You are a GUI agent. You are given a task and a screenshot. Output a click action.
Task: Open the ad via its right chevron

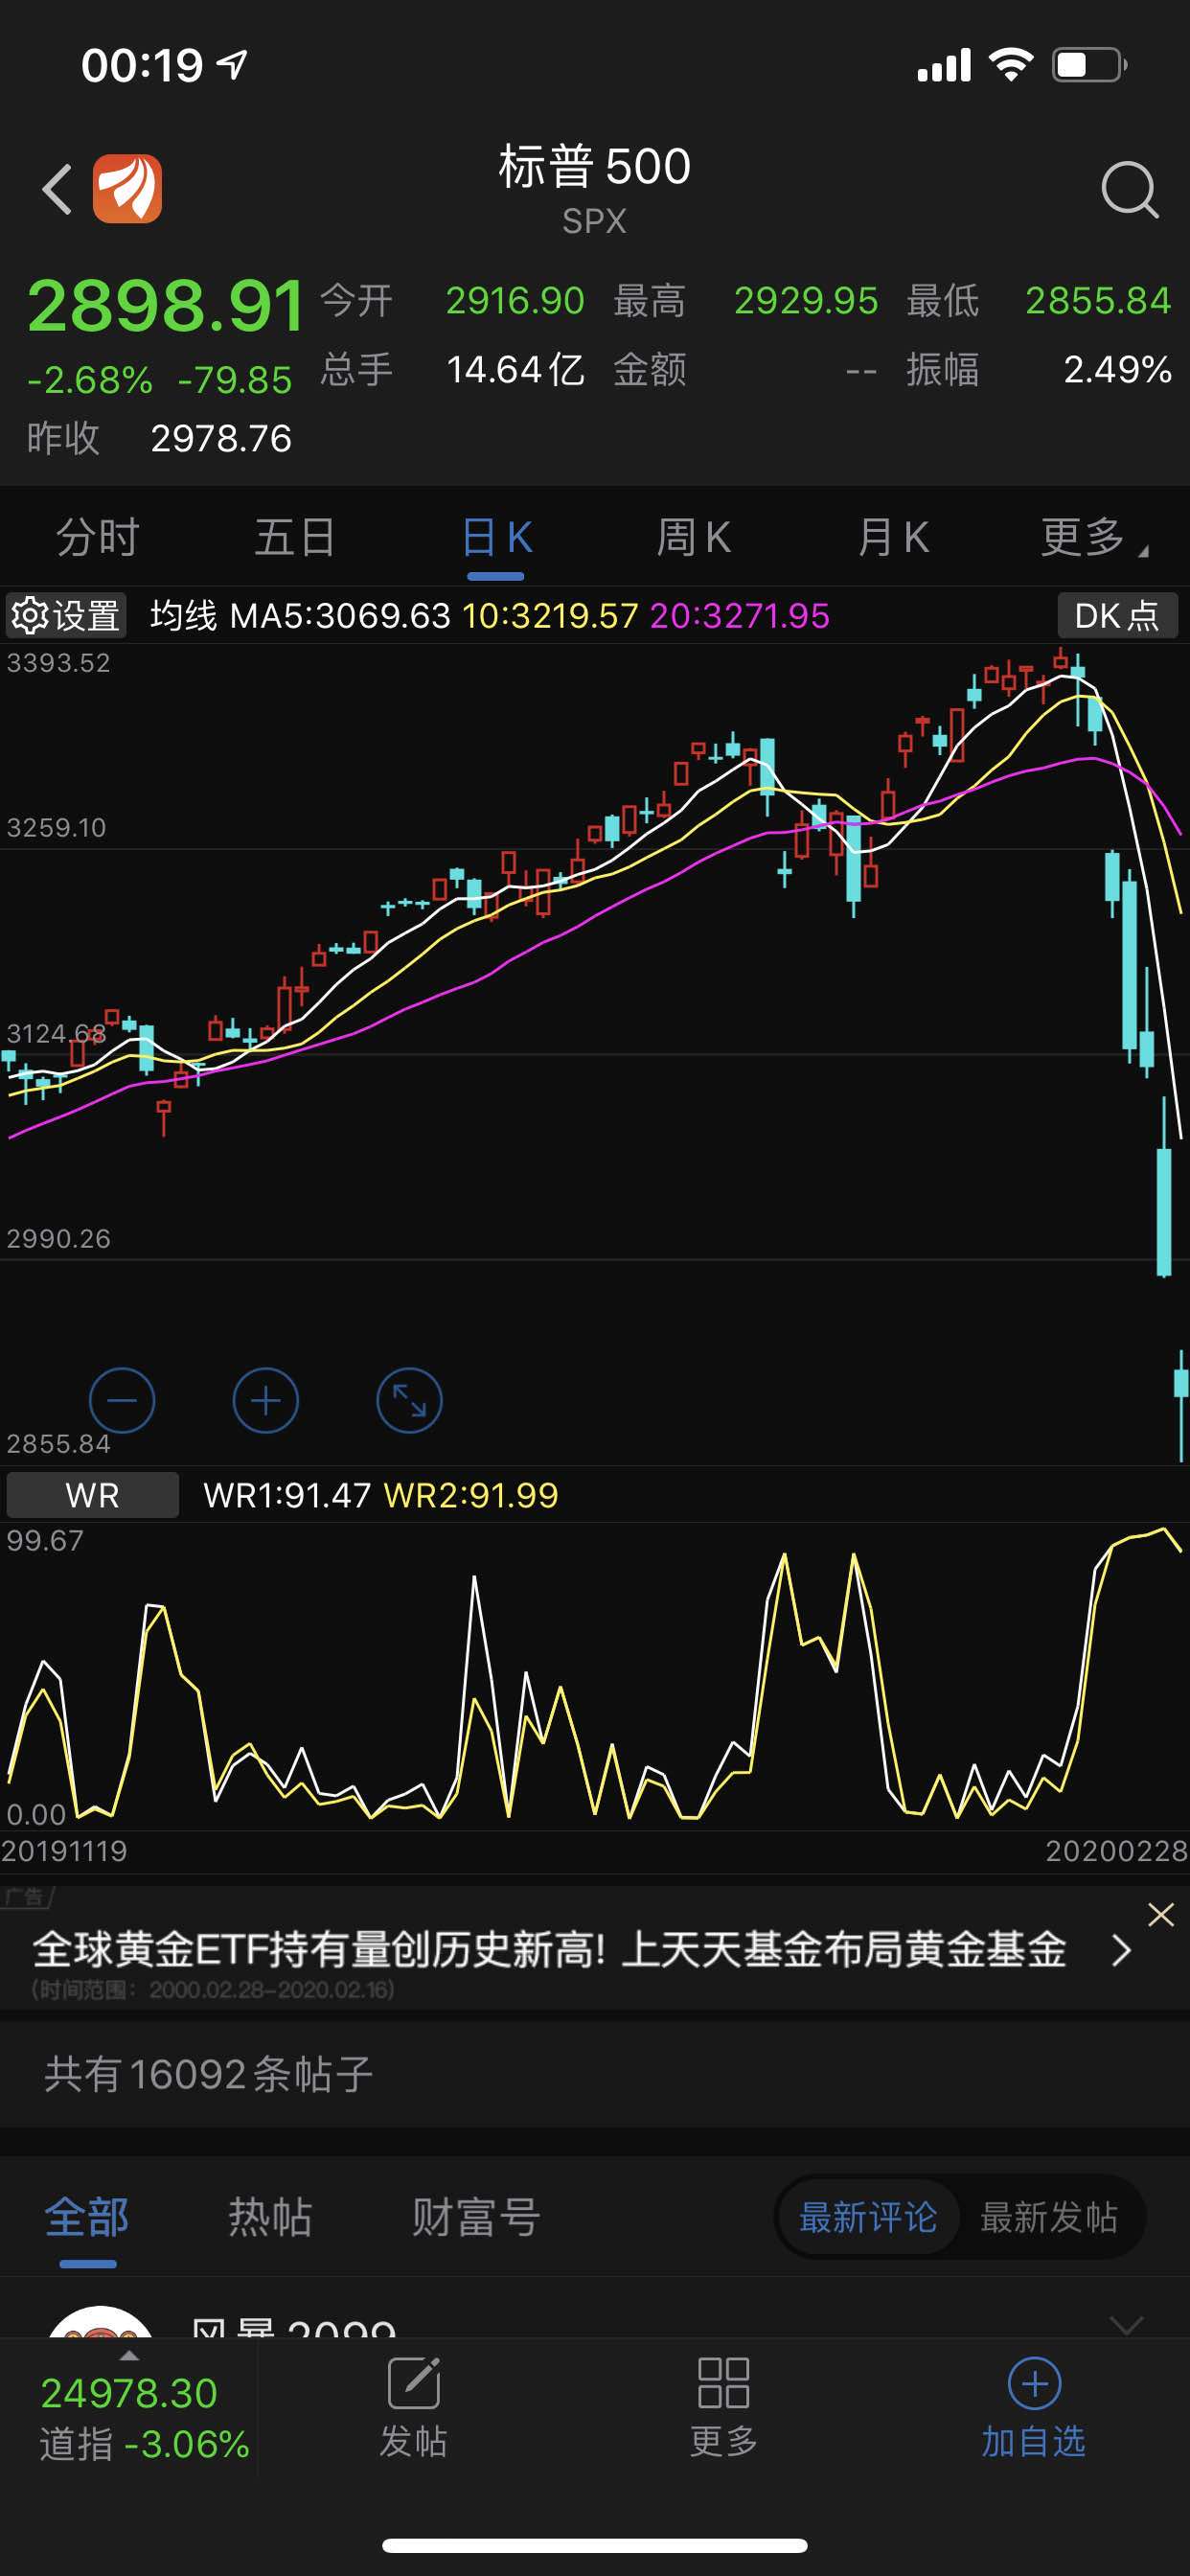[1122, 1949]
